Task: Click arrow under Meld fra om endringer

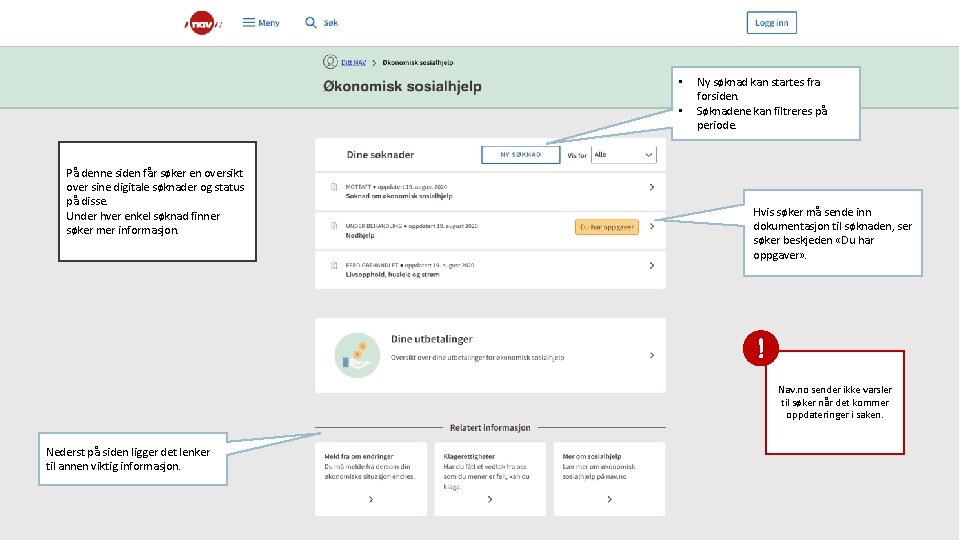Action: [x=371, y=500]
